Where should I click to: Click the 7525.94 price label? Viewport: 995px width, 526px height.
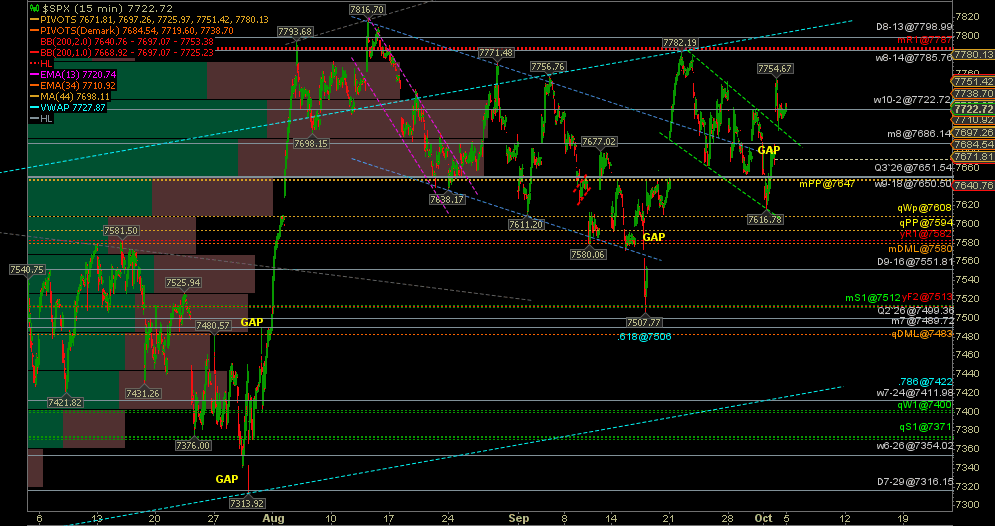(x=183, y=282)
